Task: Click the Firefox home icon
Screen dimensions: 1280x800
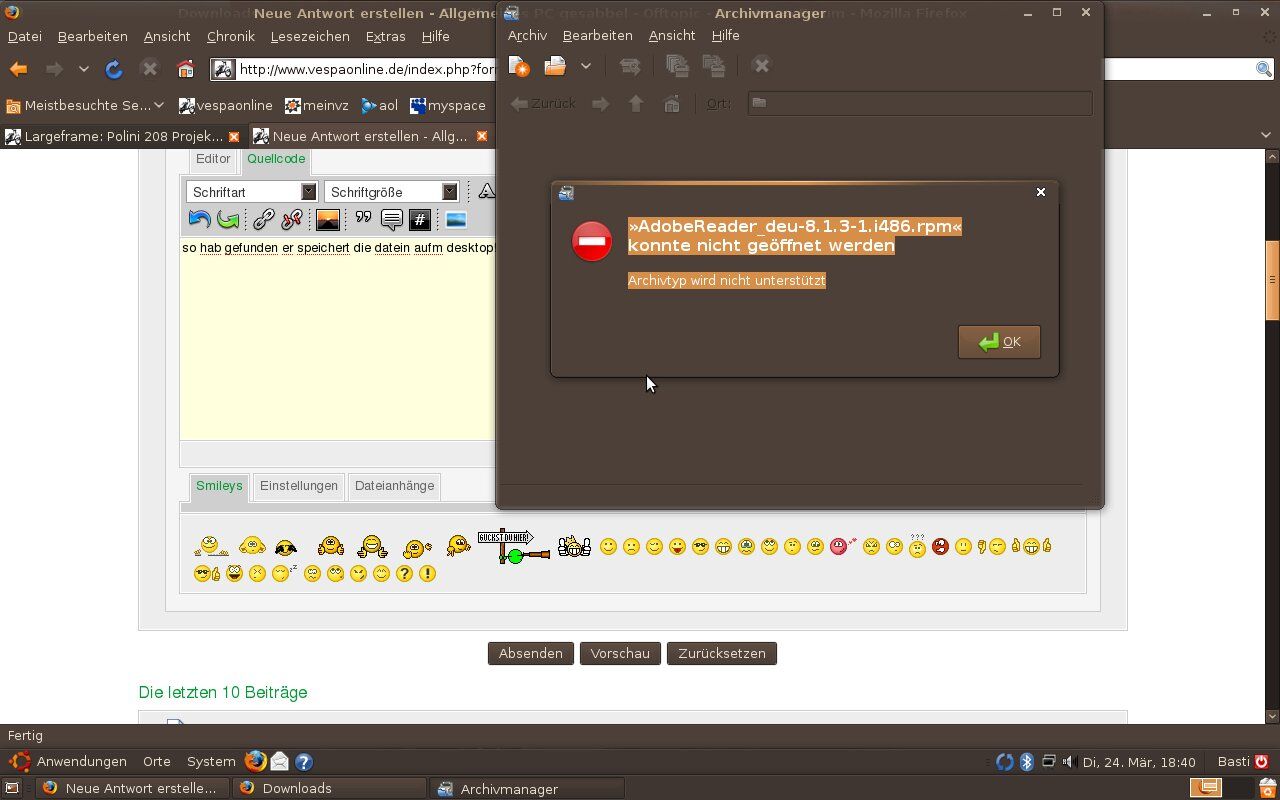Action: point(185,69)
